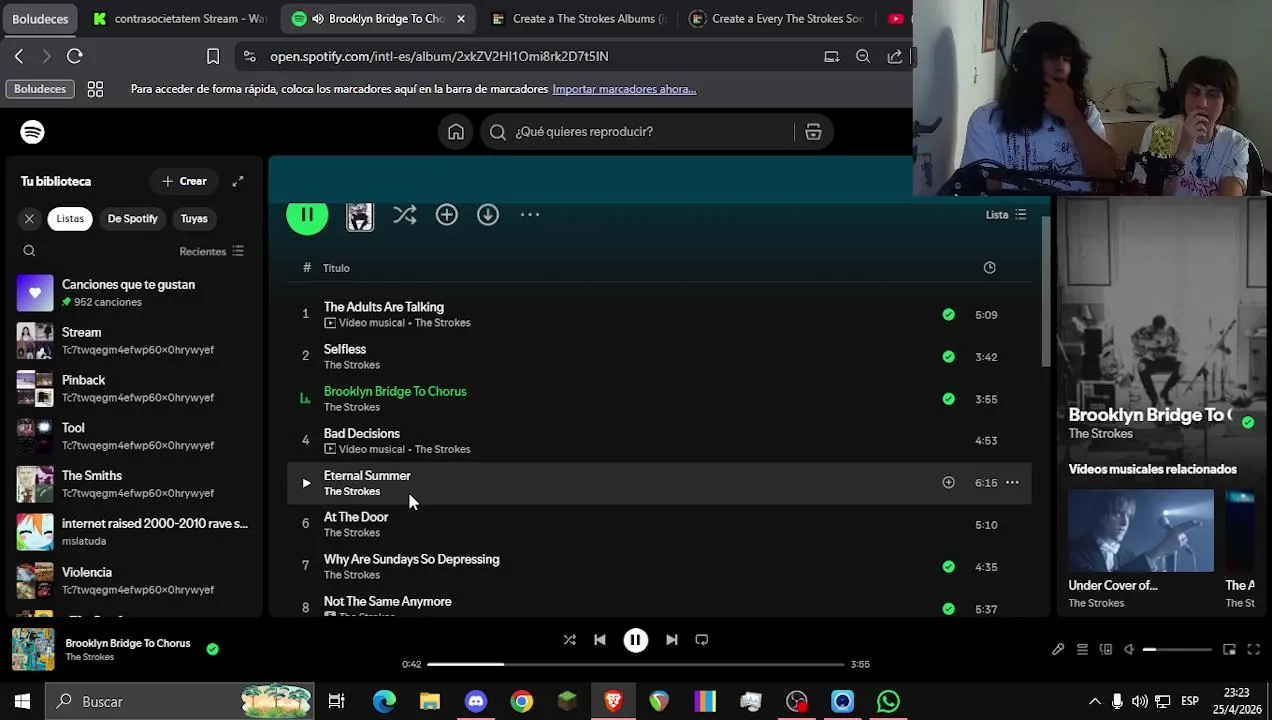The image size is (1272, 720).
Task: Open album more options three dots
Action: click(530, 215)
